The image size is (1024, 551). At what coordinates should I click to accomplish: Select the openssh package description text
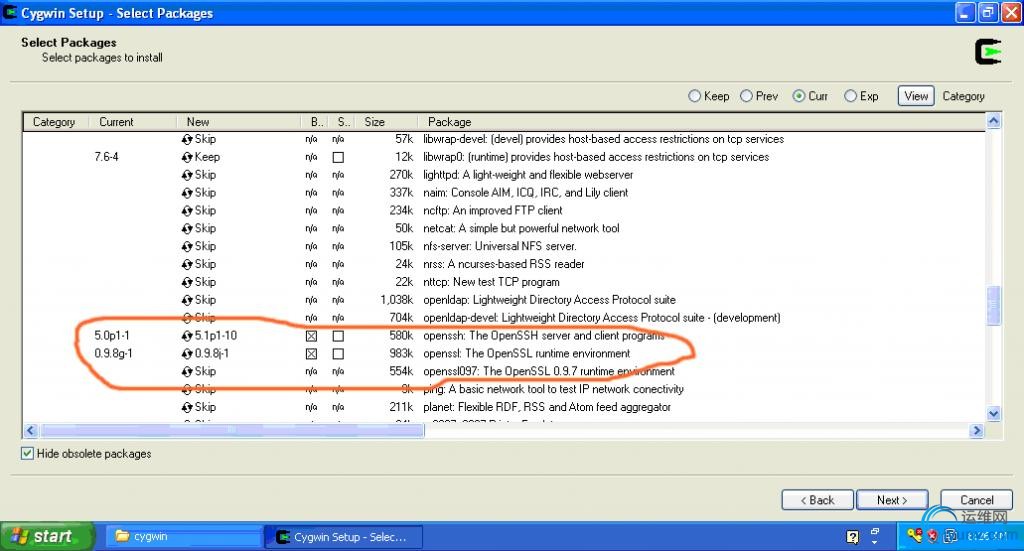543,336
